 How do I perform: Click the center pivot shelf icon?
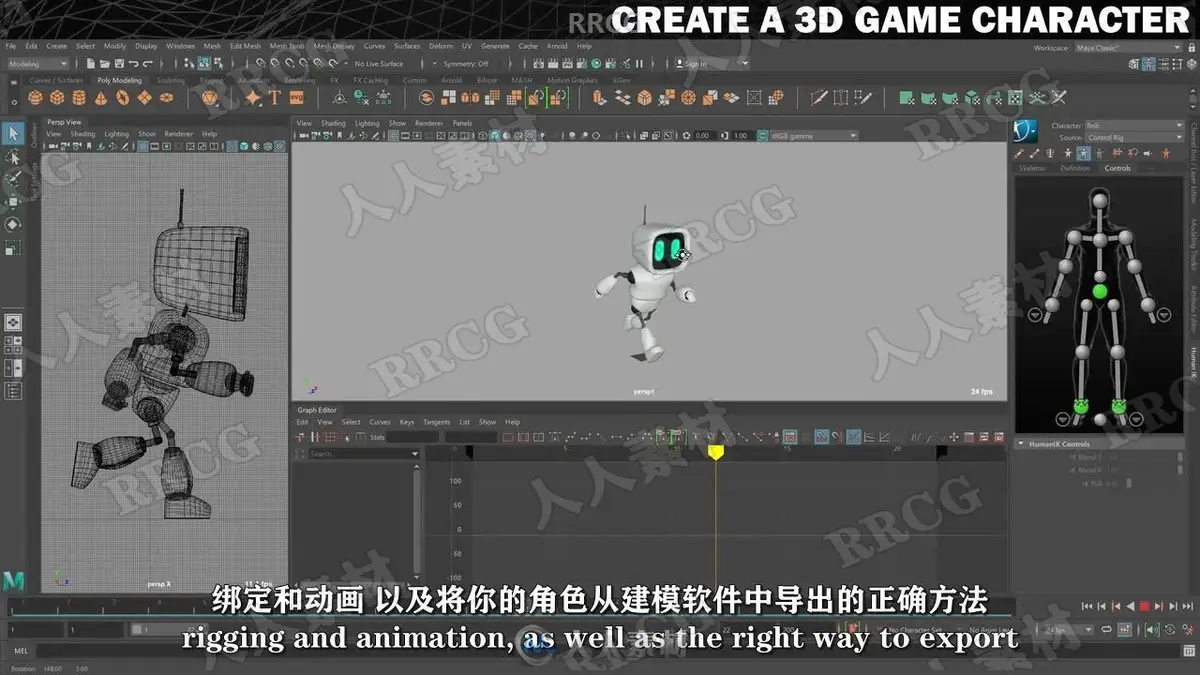point(340,98)
